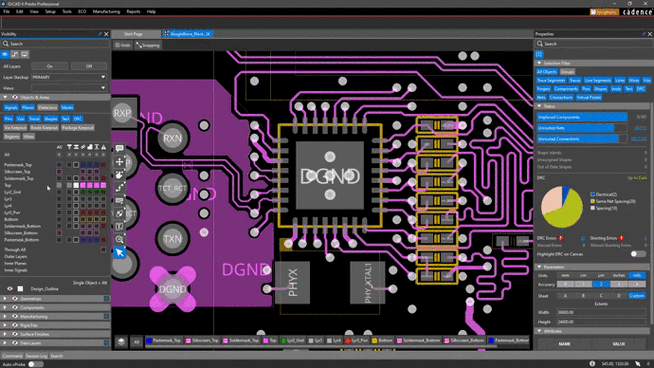Turn All Layers Off
The height and width of the screenshot is (368, 654).
click(x=89, y=66)
